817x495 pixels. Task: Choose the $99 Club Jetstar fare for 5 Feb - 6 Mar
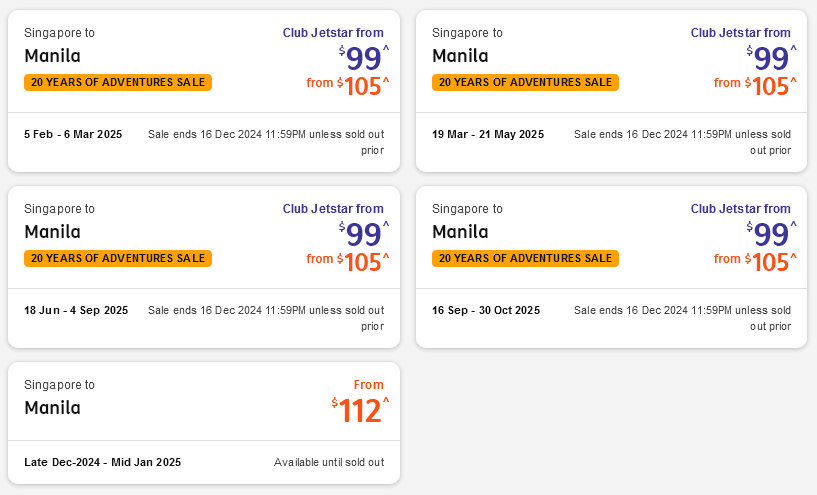click(364, 58)
